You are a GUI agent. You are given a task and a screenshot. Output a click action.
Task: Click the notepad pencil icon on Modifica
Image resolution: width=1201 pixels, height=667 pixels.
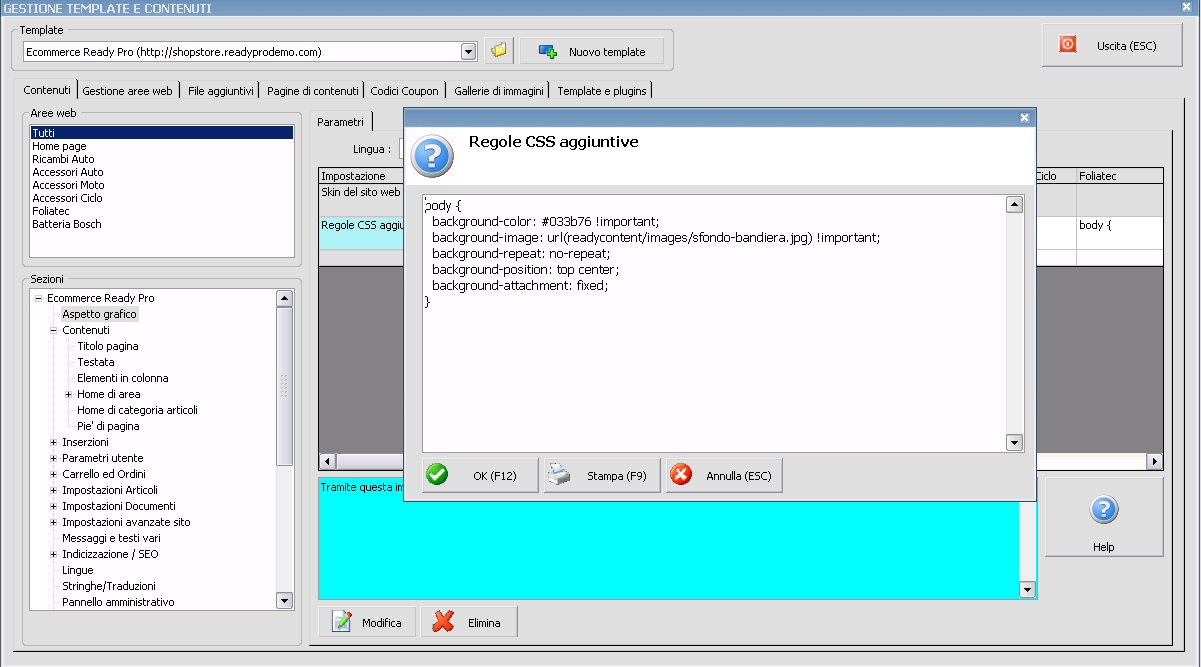[342, 622]
